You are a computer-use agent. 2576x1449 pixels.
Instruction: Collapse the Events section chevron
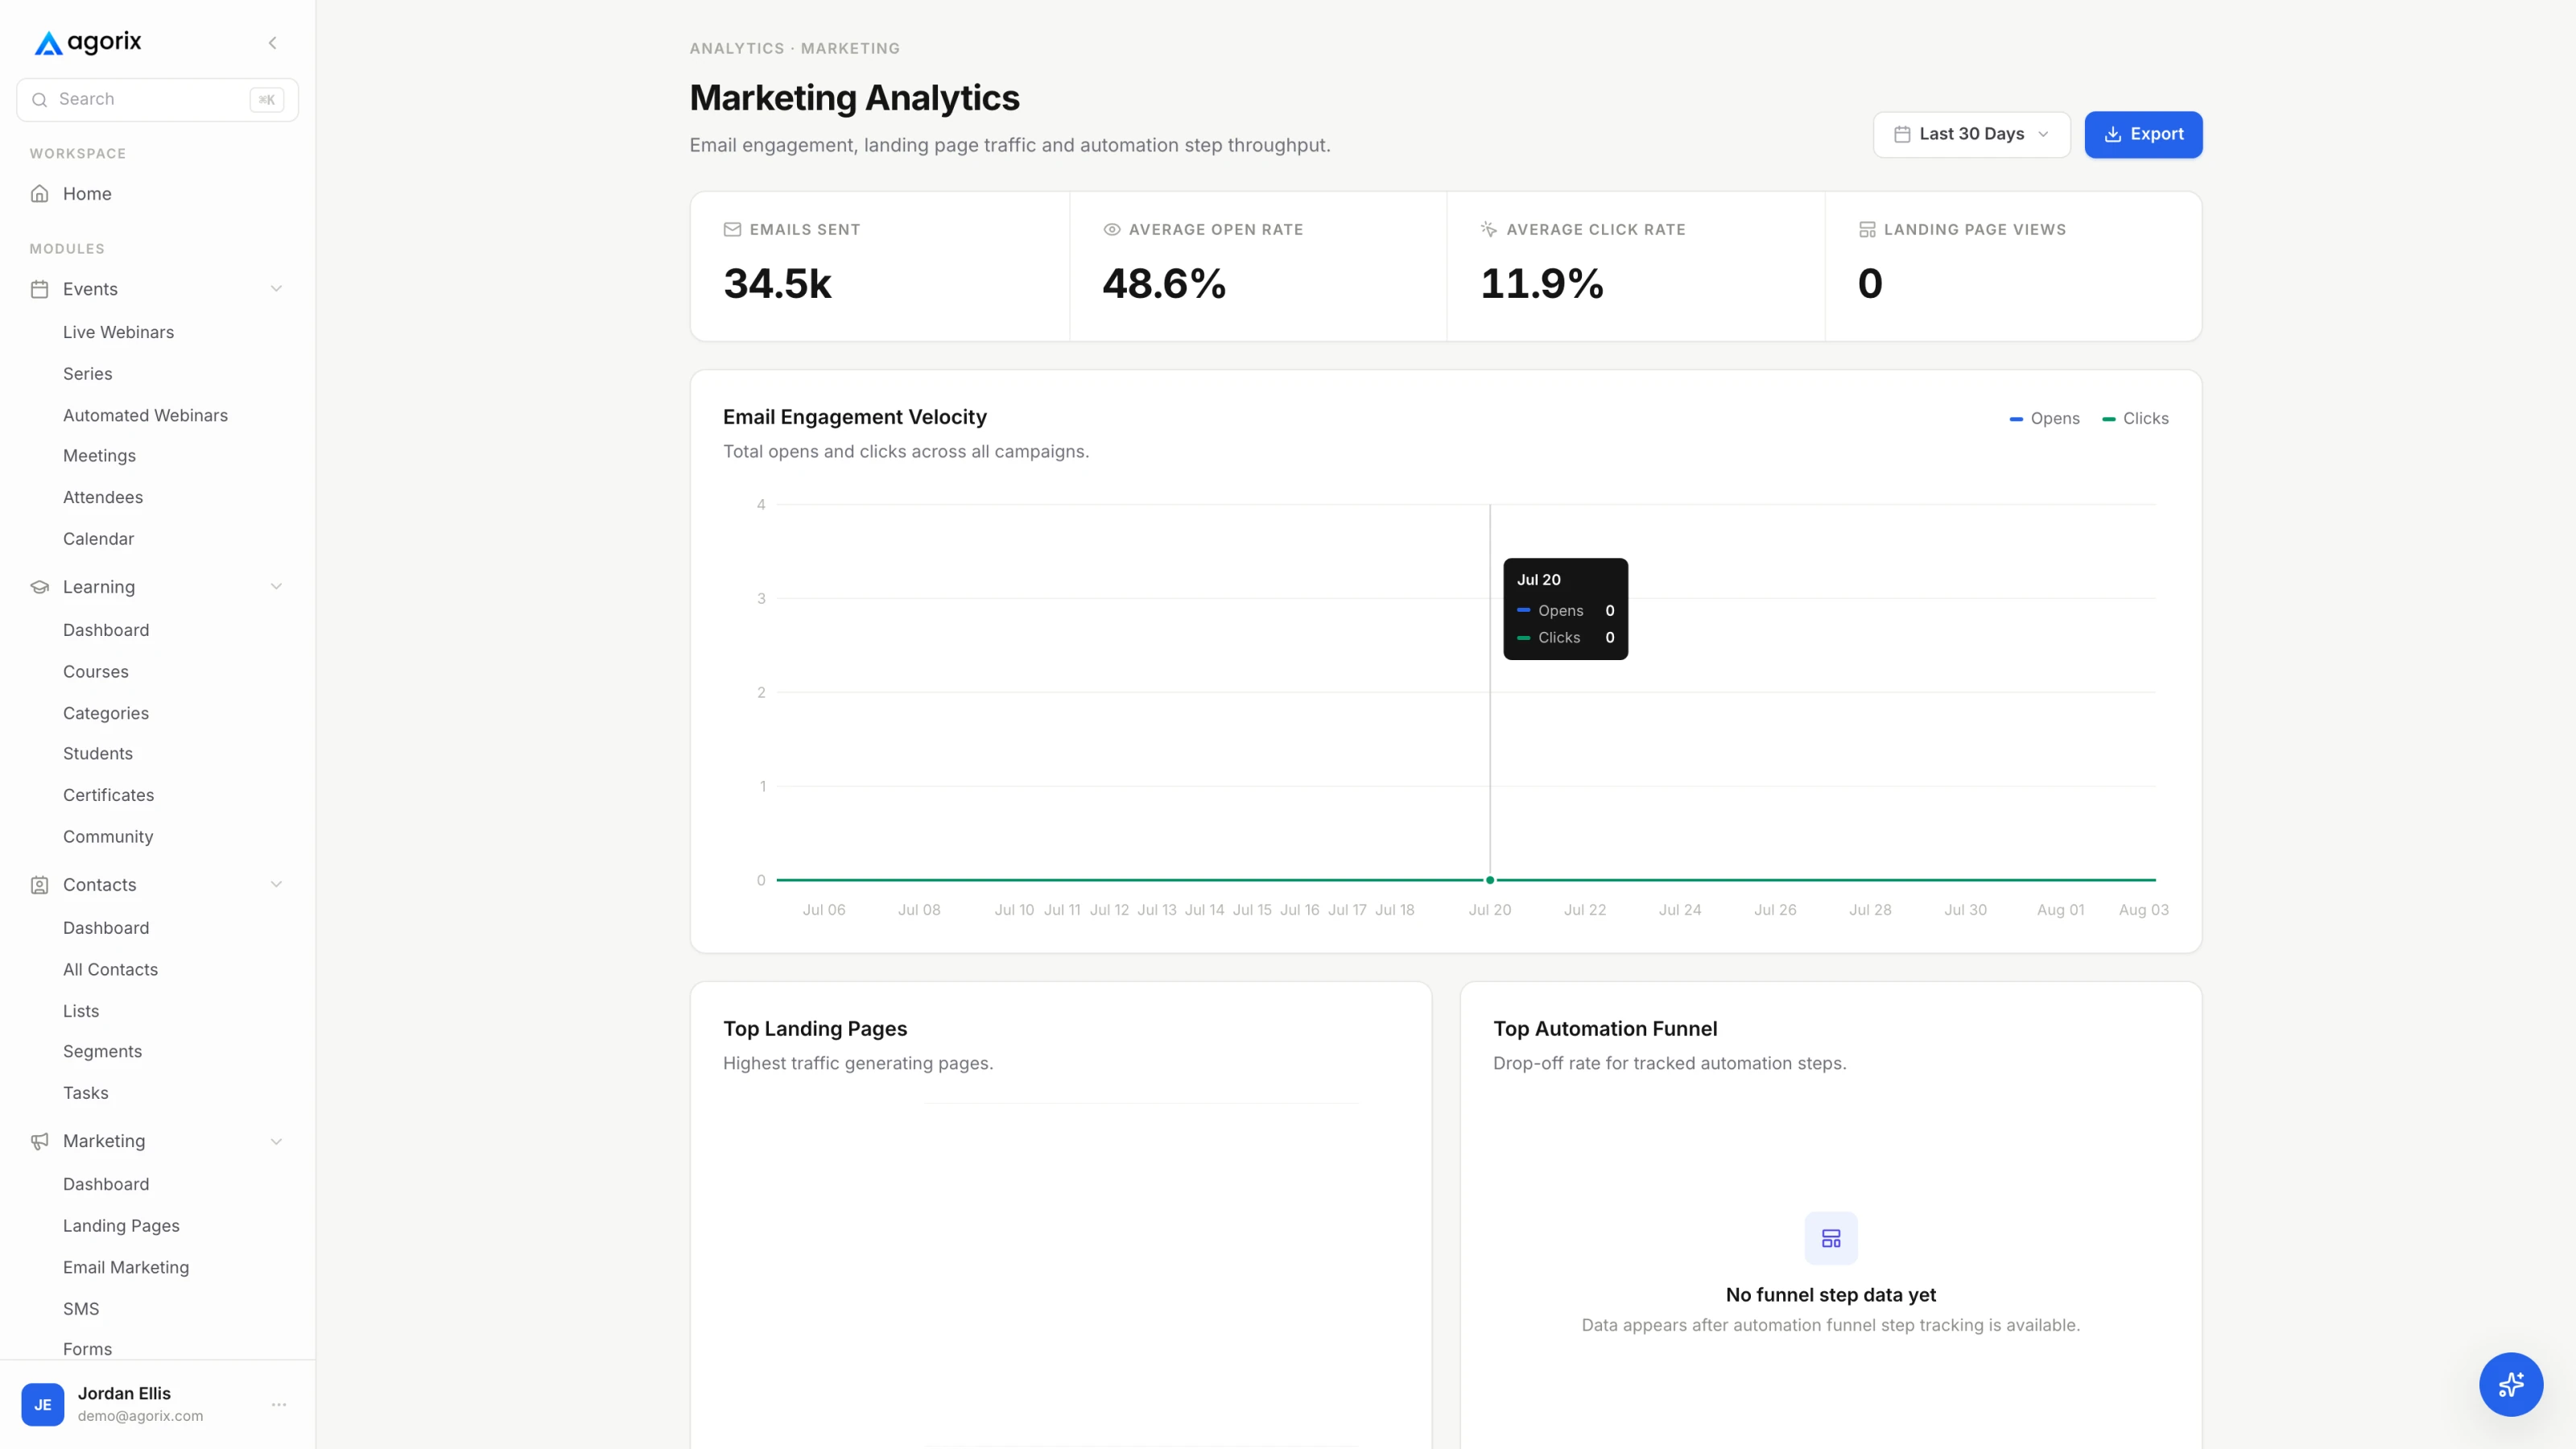click(276, 289)
